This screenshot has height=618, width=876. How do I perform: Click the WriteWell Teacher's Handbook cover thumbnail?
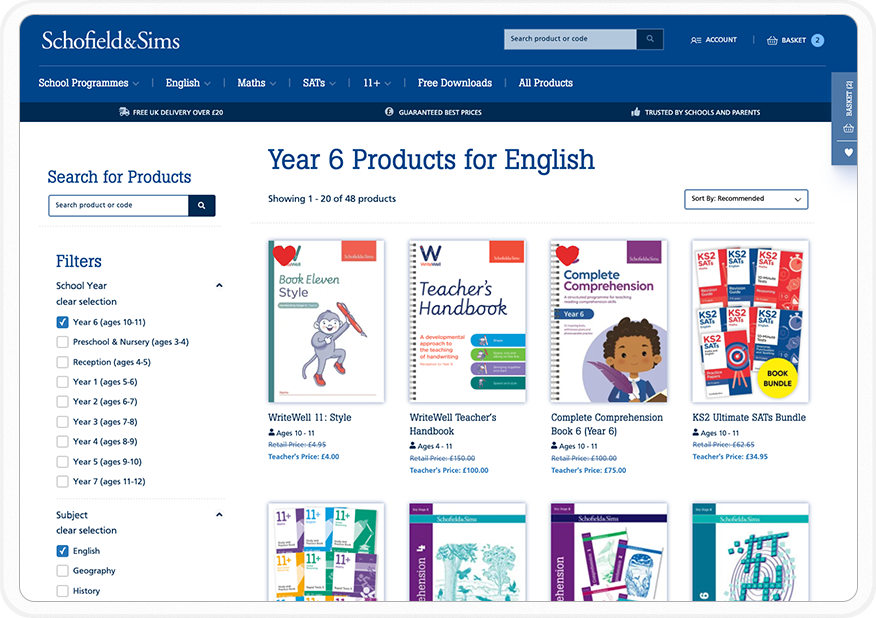point(467,321)
